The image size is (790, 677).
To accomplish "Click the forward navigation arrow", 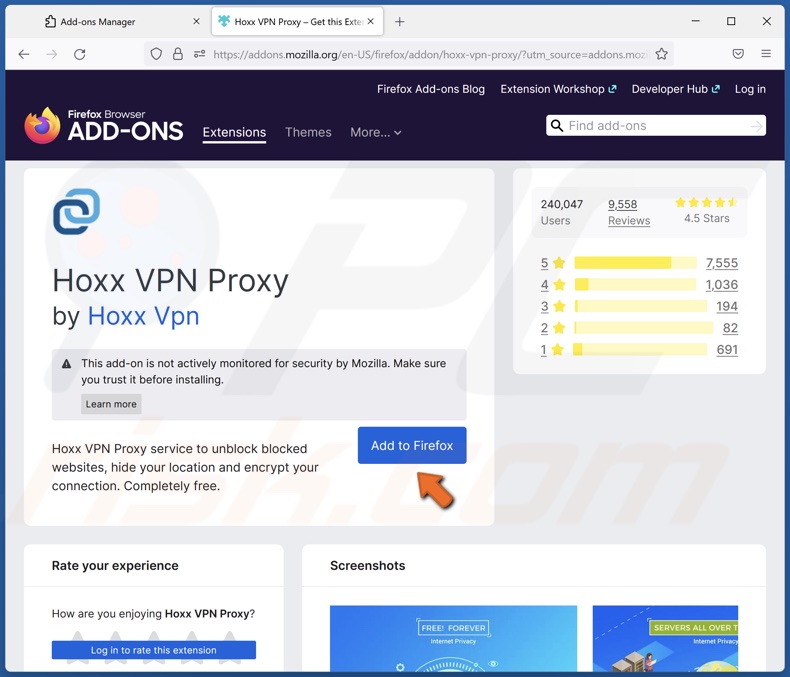I will coord(51,54).
